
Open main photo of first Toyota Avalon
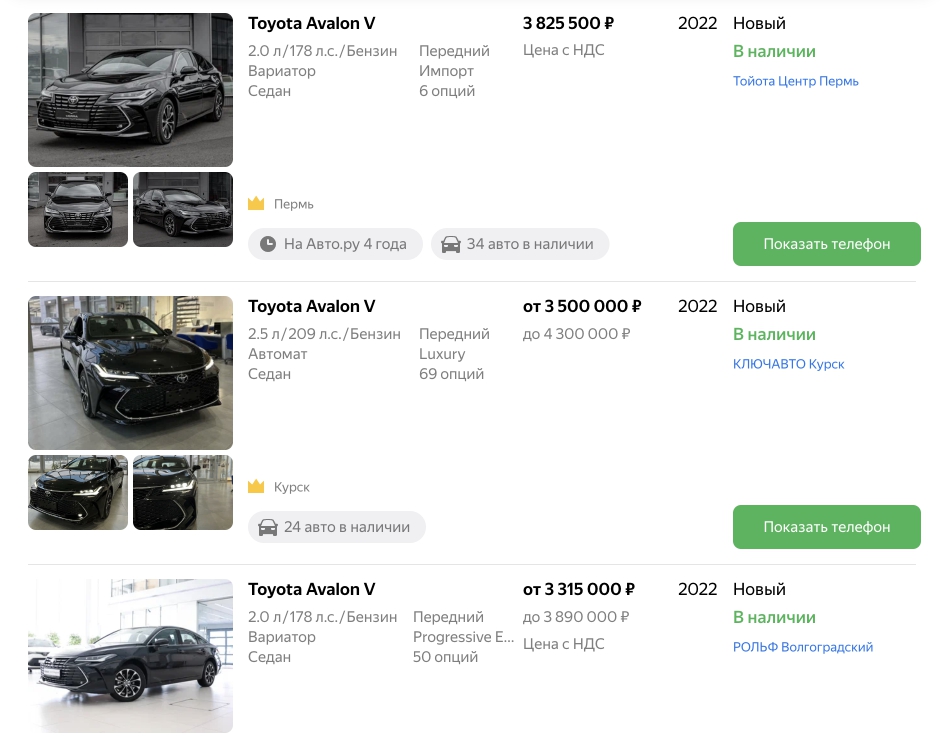pos(130,90)
